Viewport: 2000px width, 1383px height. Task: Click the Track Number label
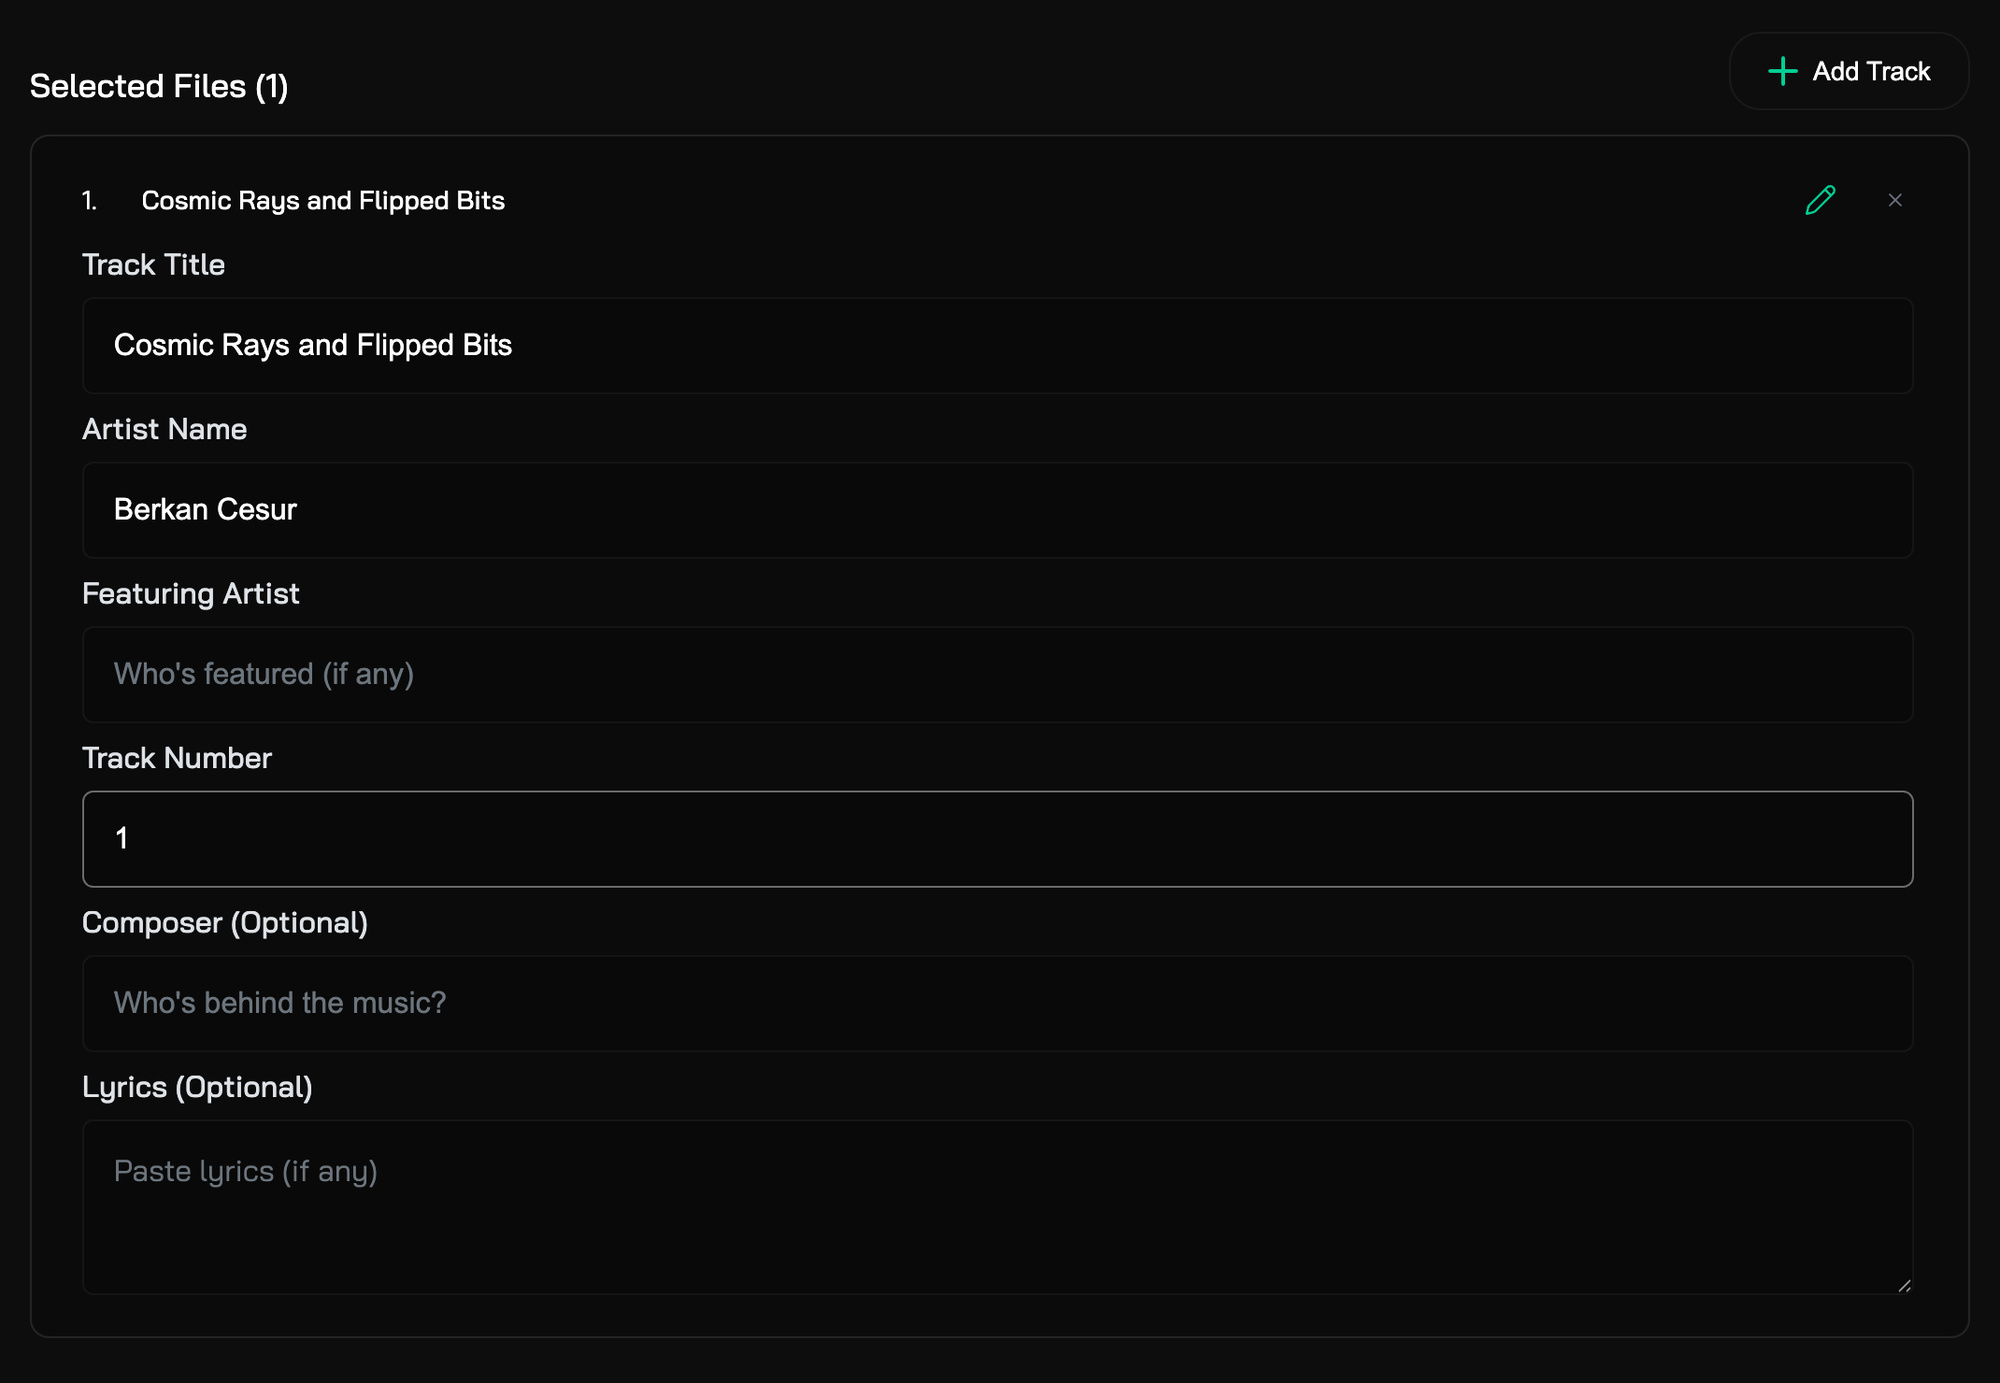tap(176, 758)
